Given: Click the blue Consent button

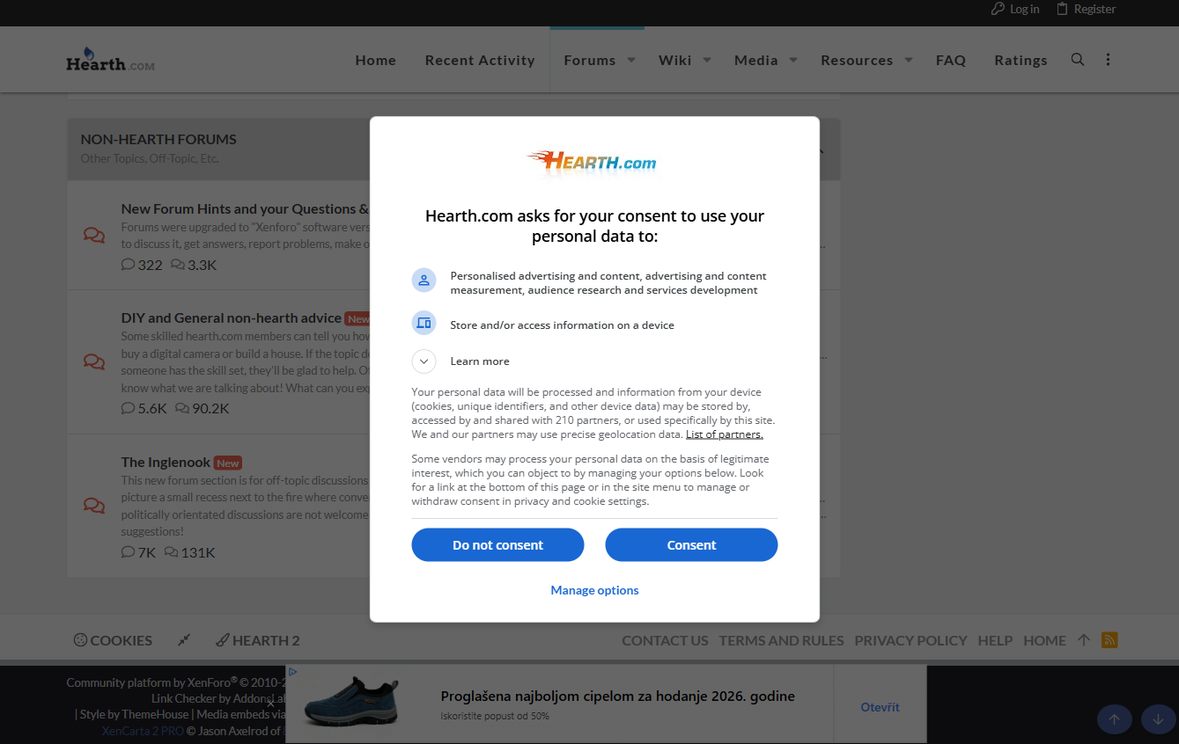Looking at the screenshot, I should [x=691, y=545].
